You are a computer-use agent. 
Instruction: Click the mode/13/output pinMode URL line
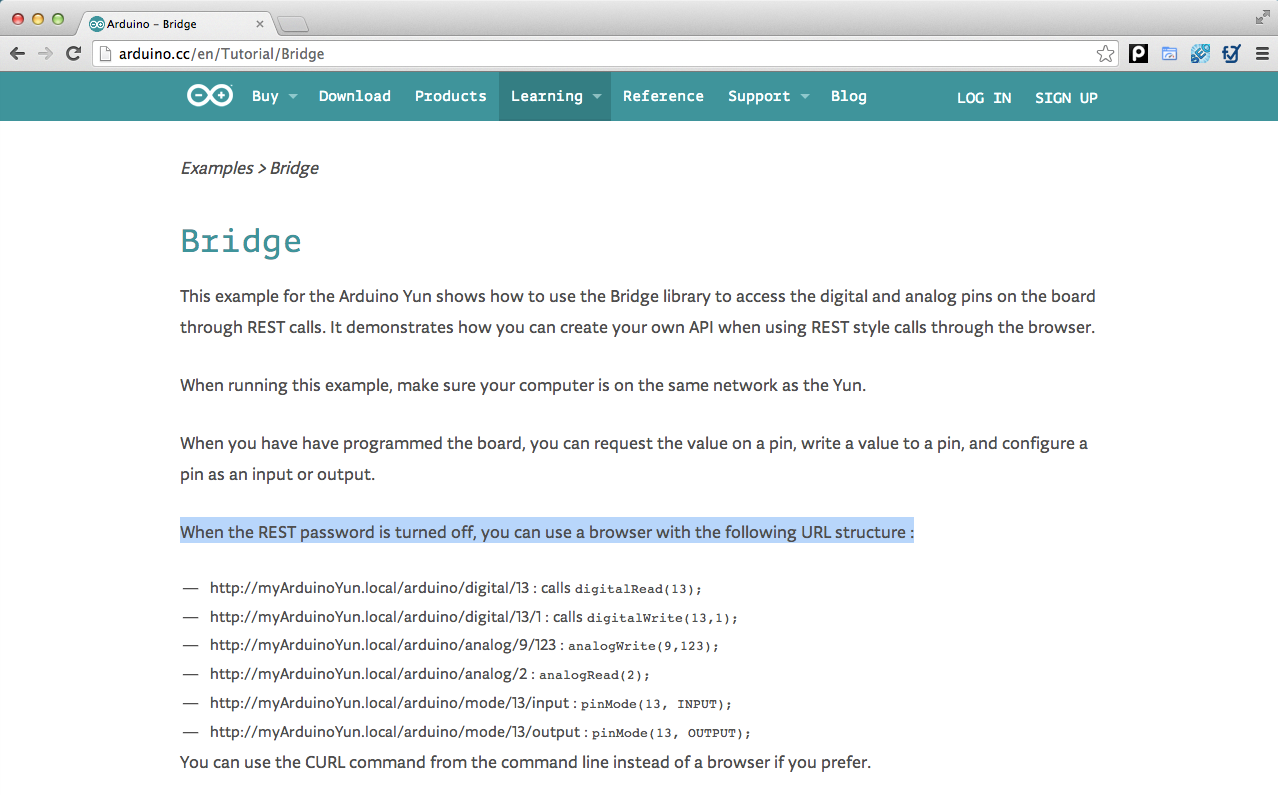tap(480, 732)
